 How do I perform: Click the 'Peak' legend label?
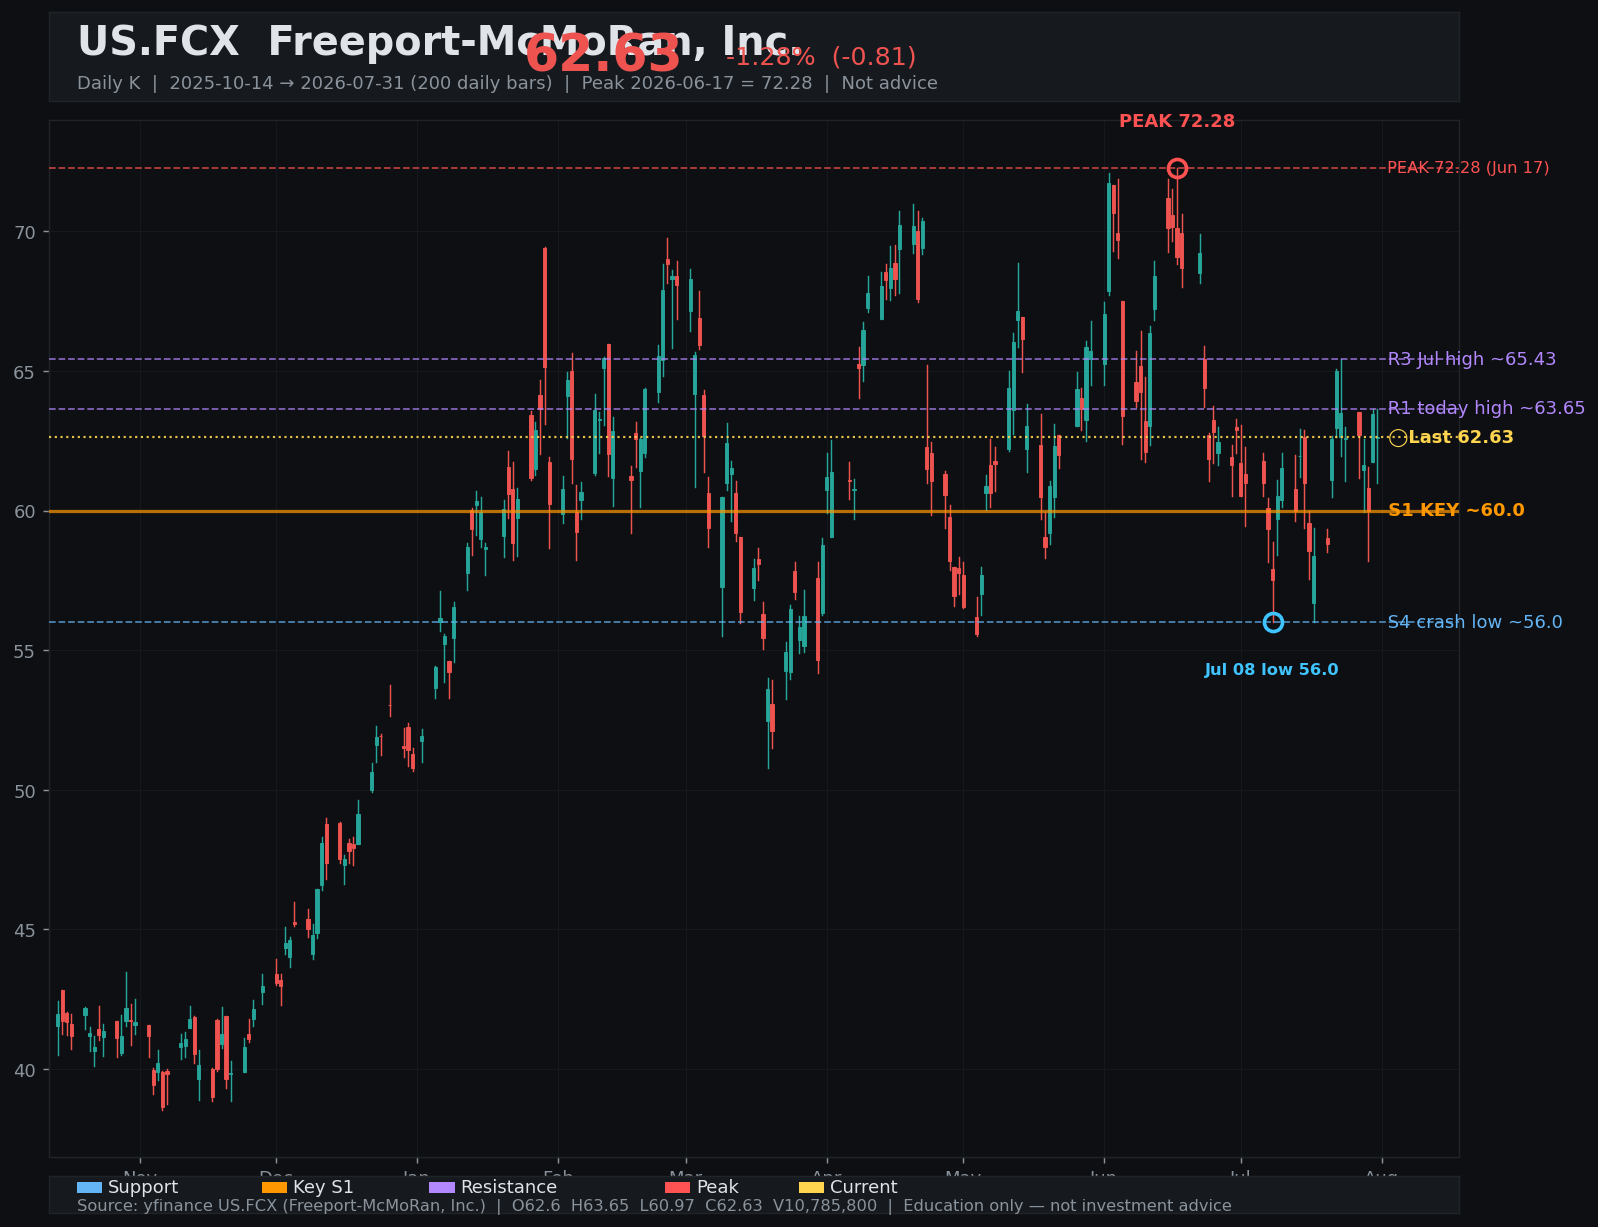[x=717, y=1188]
